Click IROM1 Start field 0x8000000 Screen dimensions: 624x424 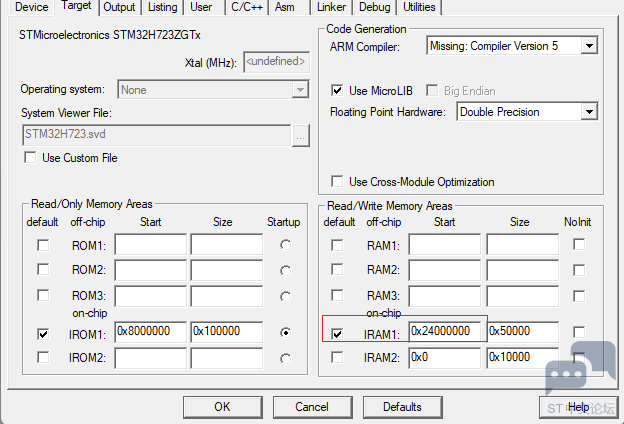pos(150,332)
